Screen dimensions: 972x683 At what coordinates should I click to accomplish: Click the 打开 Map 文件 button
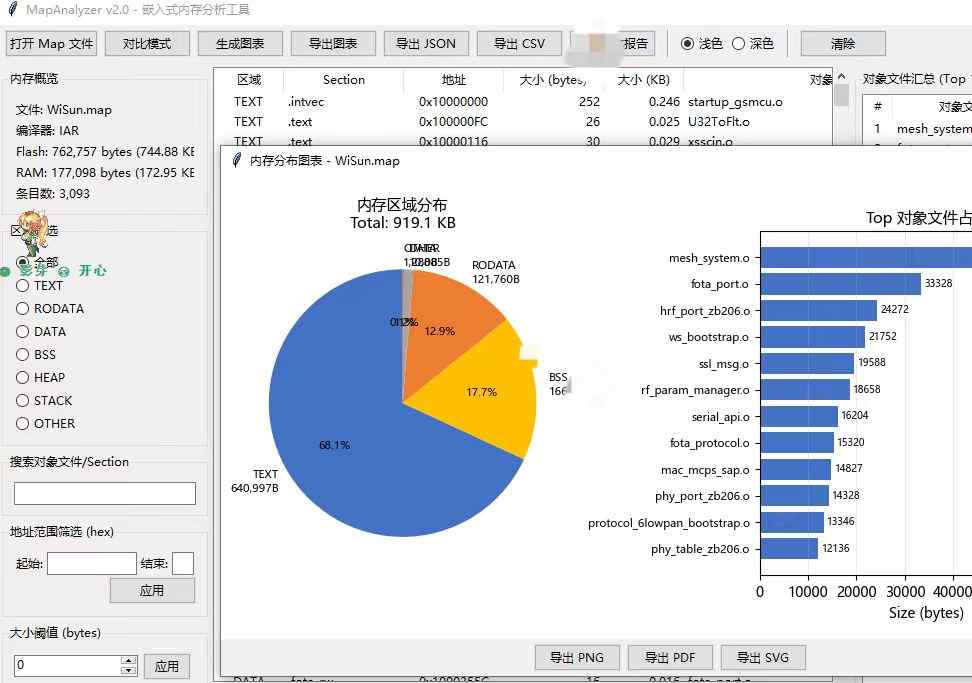pyautogui.click(x=51, y=43)
